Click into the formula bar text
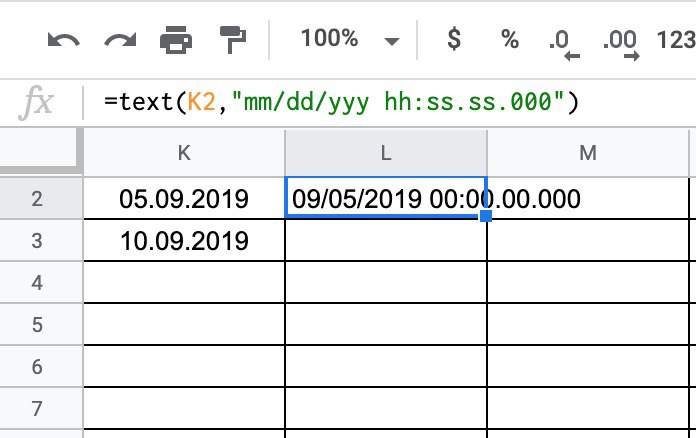 point(342,102)
